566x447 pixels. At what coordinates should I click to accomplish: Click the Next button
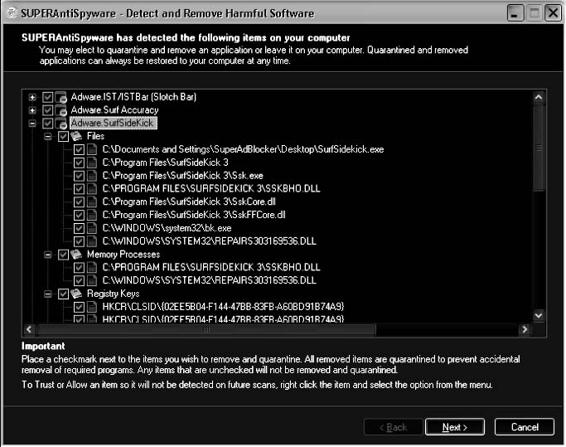pyautogui.click(x=455, y=427)
